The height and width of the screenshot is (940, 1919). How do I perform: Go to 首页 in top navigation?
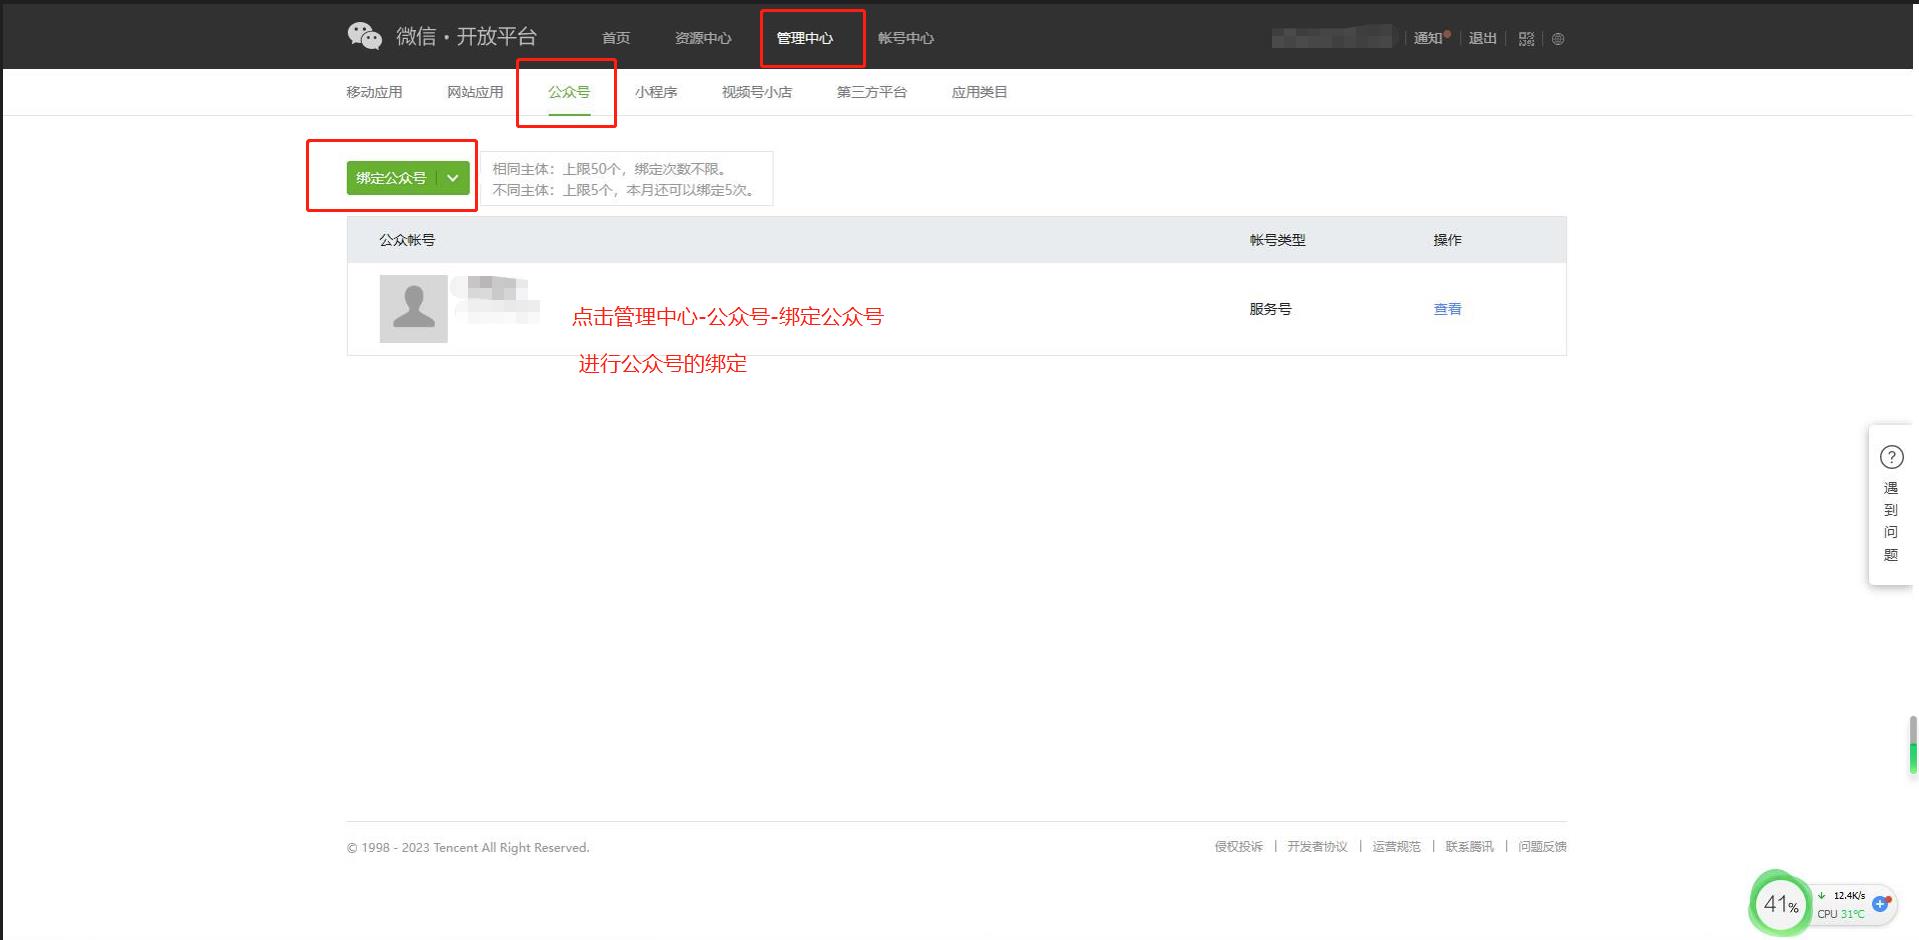click(615, 38)
